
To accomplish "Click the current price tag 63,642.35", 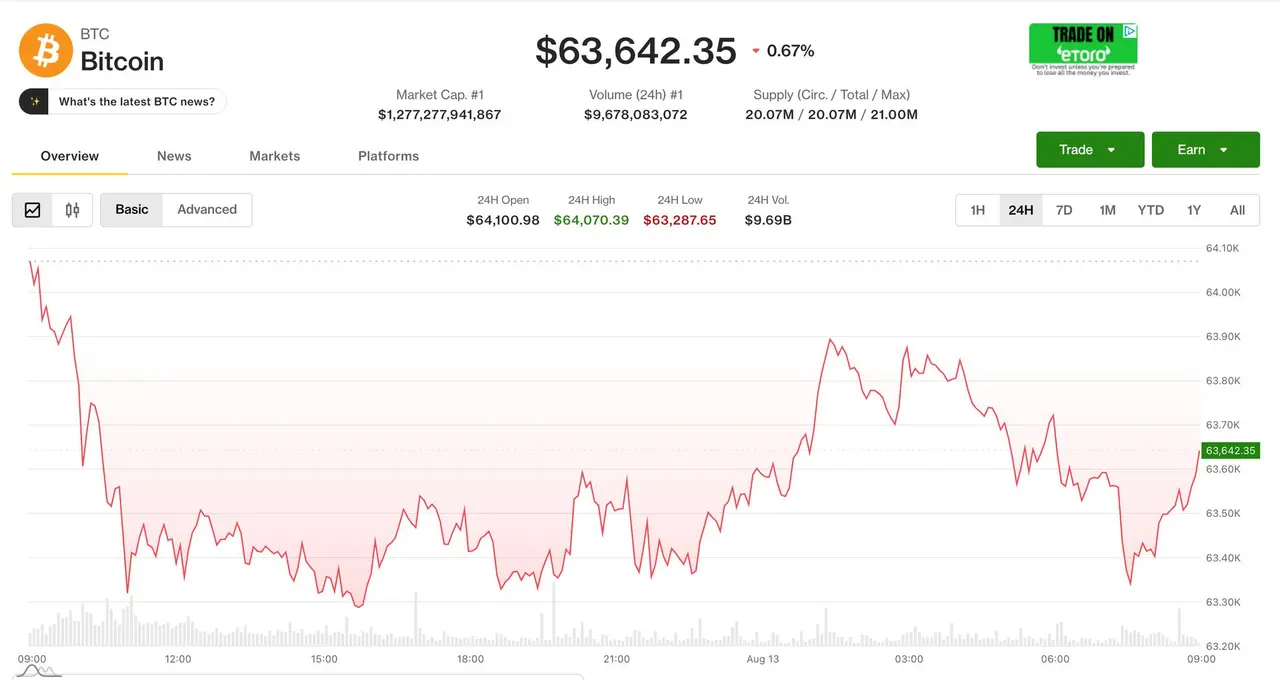I will pos(1230,451).
